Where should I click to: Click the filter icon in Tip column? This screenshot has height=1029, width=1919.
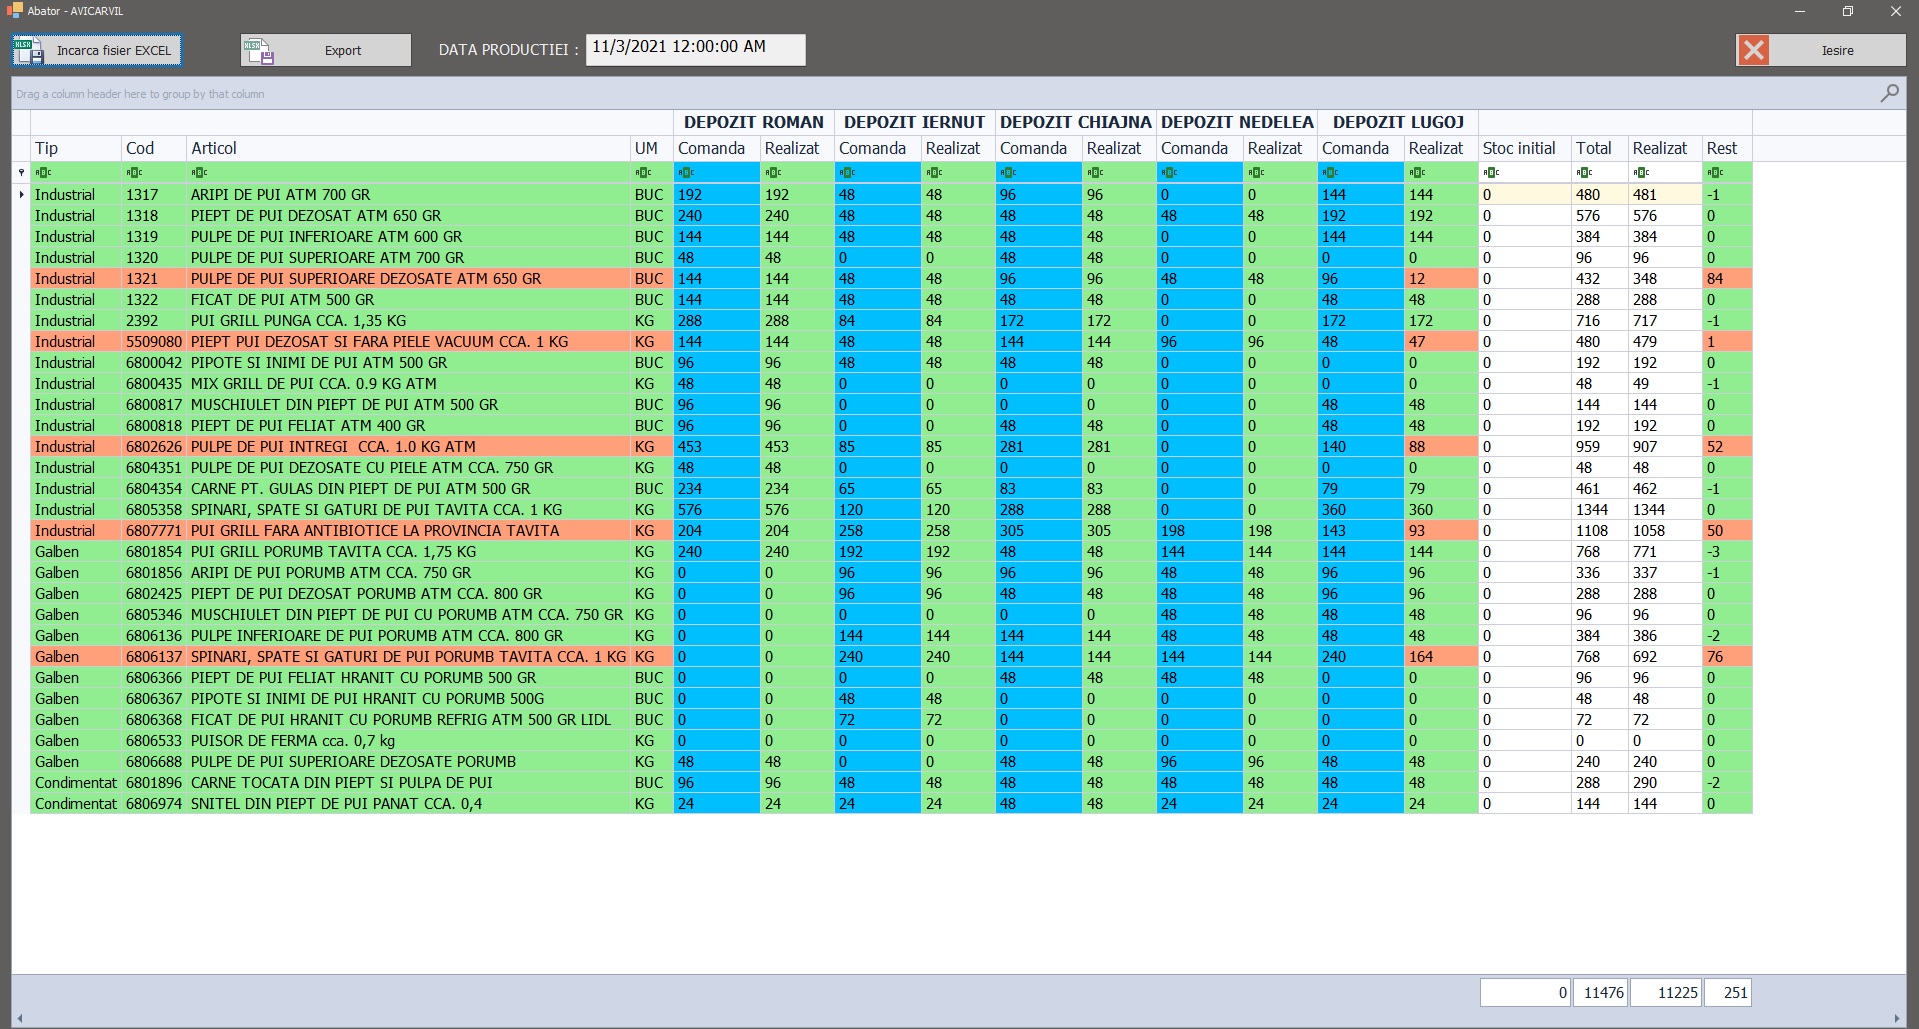click(43, 172)
